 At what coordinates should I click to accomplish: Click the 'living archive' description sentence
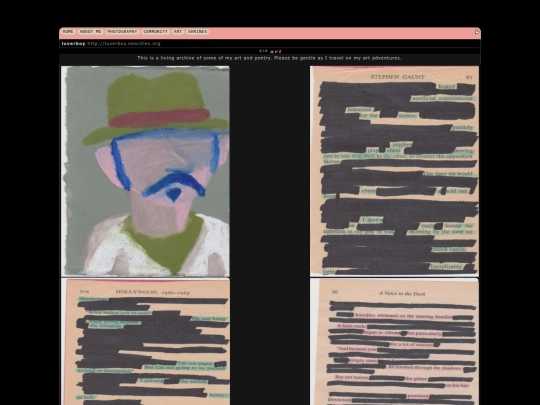tap(269, 58)
